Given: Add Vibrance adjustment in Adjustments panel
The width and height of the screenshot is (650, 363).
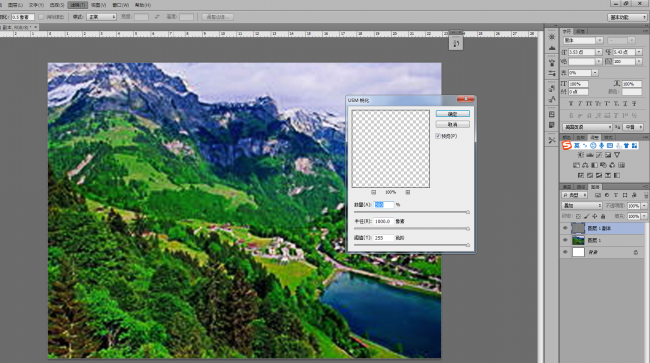Looking at the screenshot, I should click(617, 155).
